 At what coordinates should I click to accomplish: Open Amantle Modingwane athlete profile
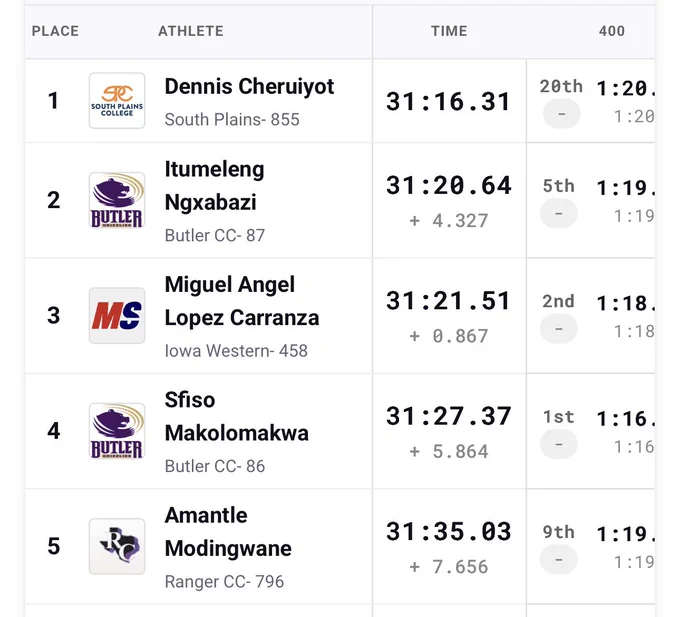pos(228,532)
